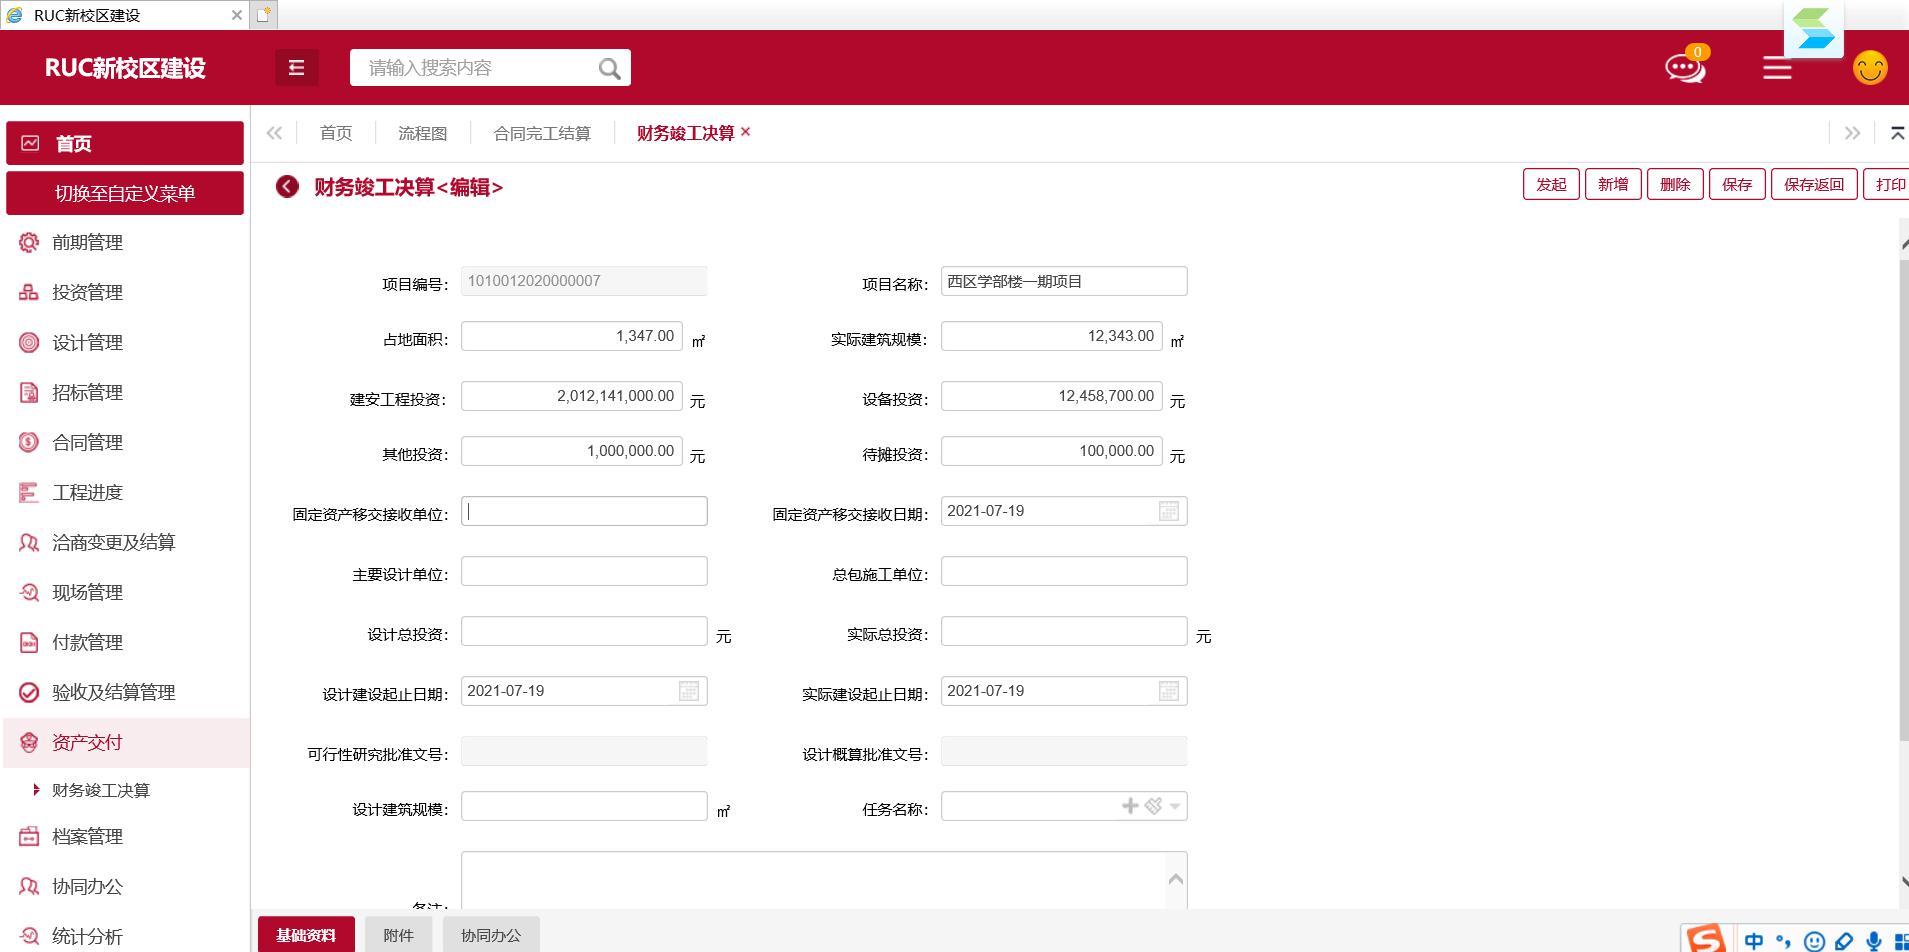Viewport: 1909px width, 952px height.
Task: Click the 固定资产移交接收单位 input field
Action: click(584, 511)
